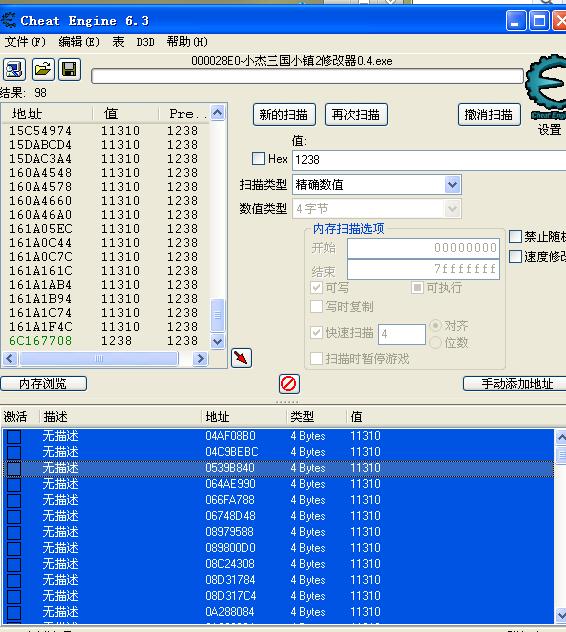Click address table scroll up arrow
The image size is (566, 632).
561,437
